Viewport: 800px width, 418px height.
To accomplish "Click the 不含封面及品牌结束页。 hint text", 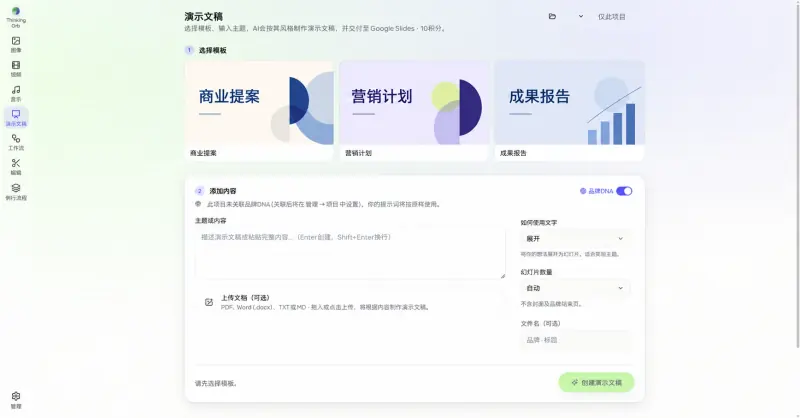I will pos(551,304).
